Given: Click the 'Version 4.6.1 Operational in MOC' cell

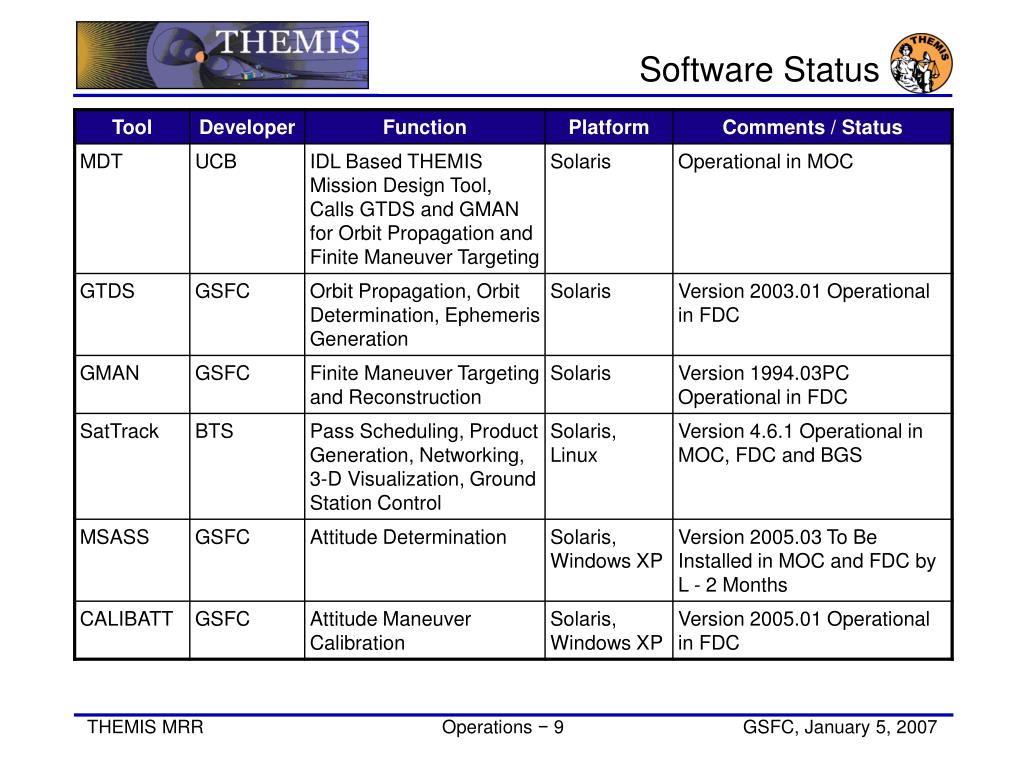Looking at the screenshot, I should point(812,466).
